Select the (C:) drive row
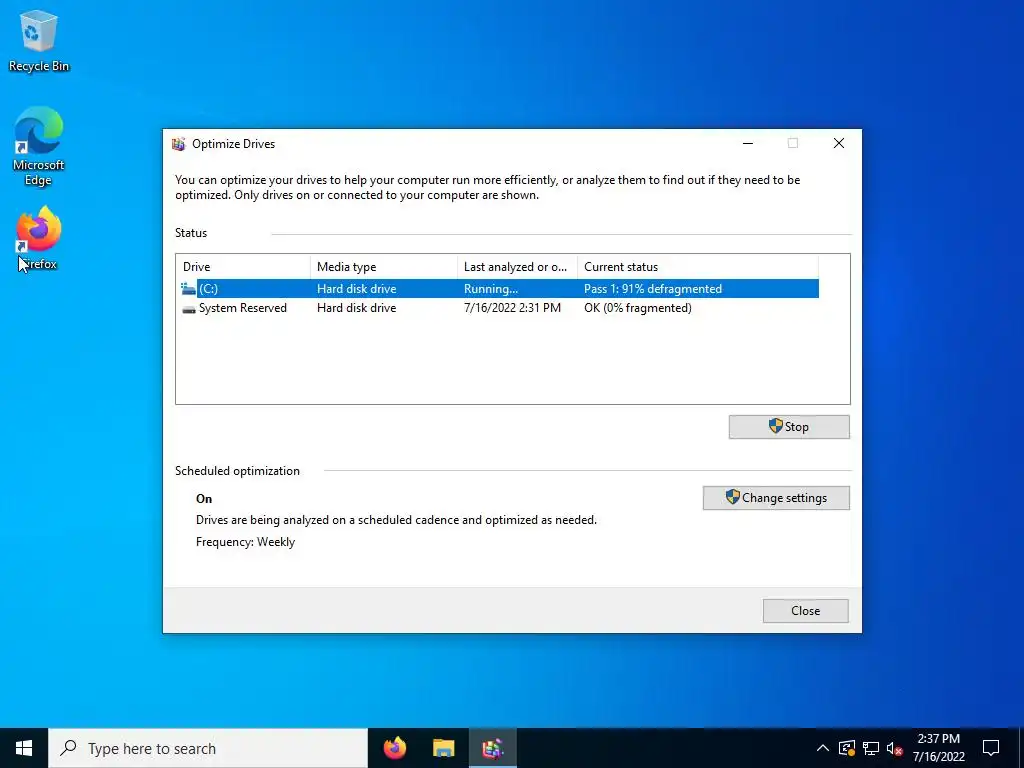Image resolution: width=1024 pixels, height=768 pixels. [499, 289]
